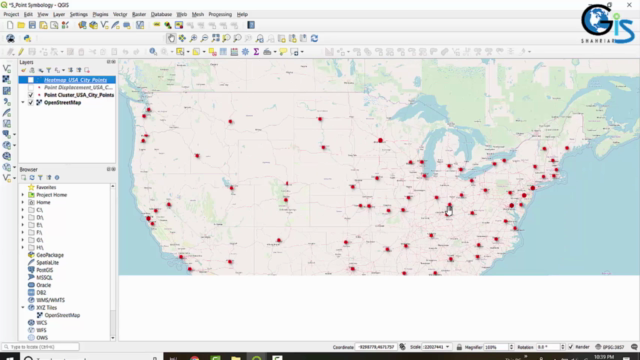Open the Vector menu
The height and width of the screenshot is (360, 640).
pyautogui.click(x=120, y=14)
